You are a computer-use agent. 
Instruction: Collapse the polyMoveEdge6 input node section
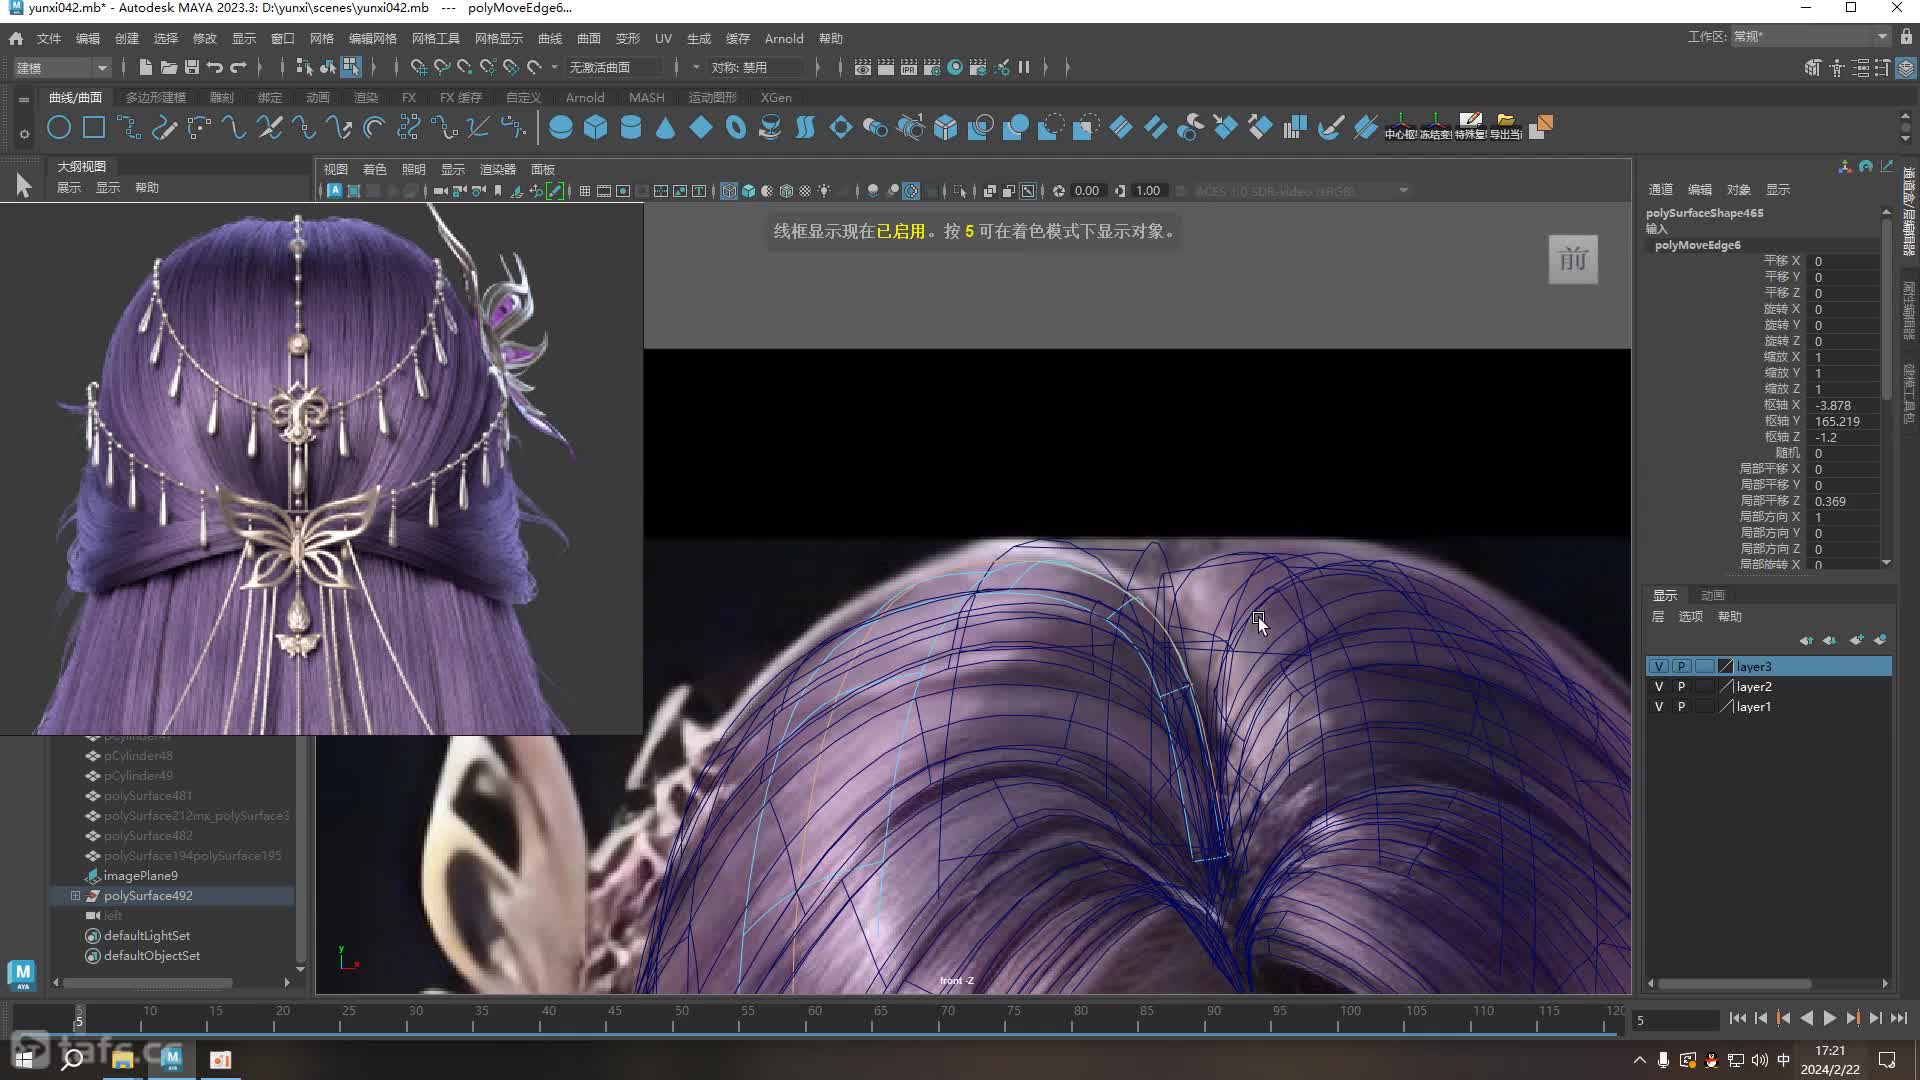[x=1697, y=245]
